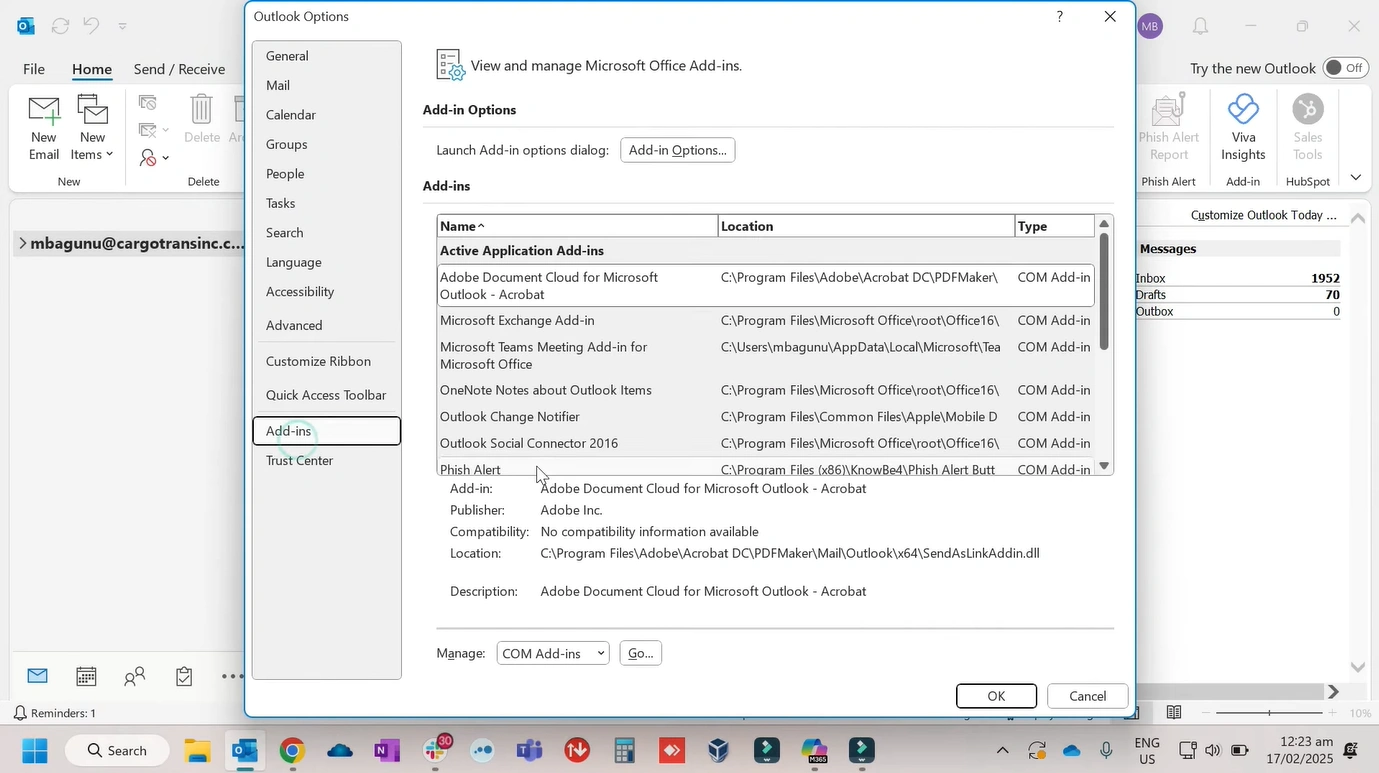Switch to the Send / Receive tab
Viewport: 1379px width, 773px height.
tap(180, 69)
